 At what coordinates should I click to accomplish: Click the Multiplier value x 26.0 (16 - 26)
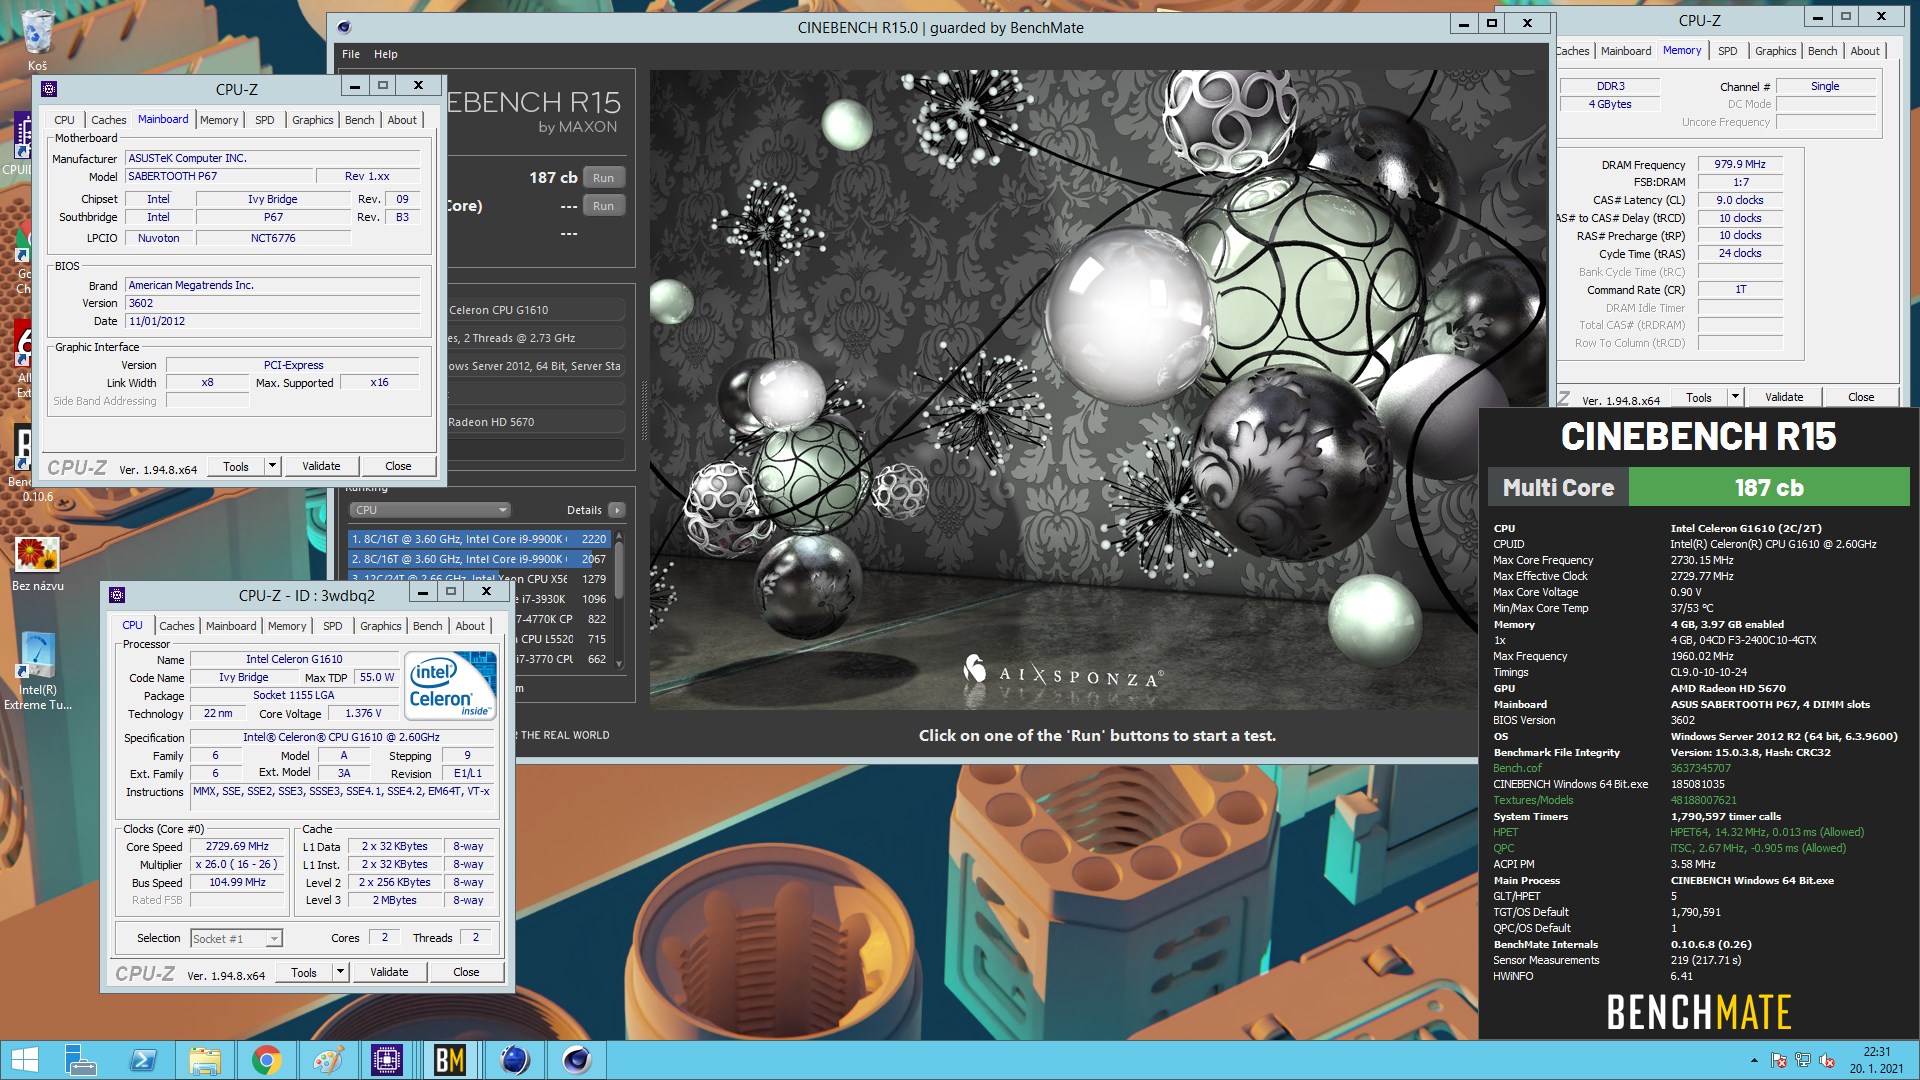point(238,864)
